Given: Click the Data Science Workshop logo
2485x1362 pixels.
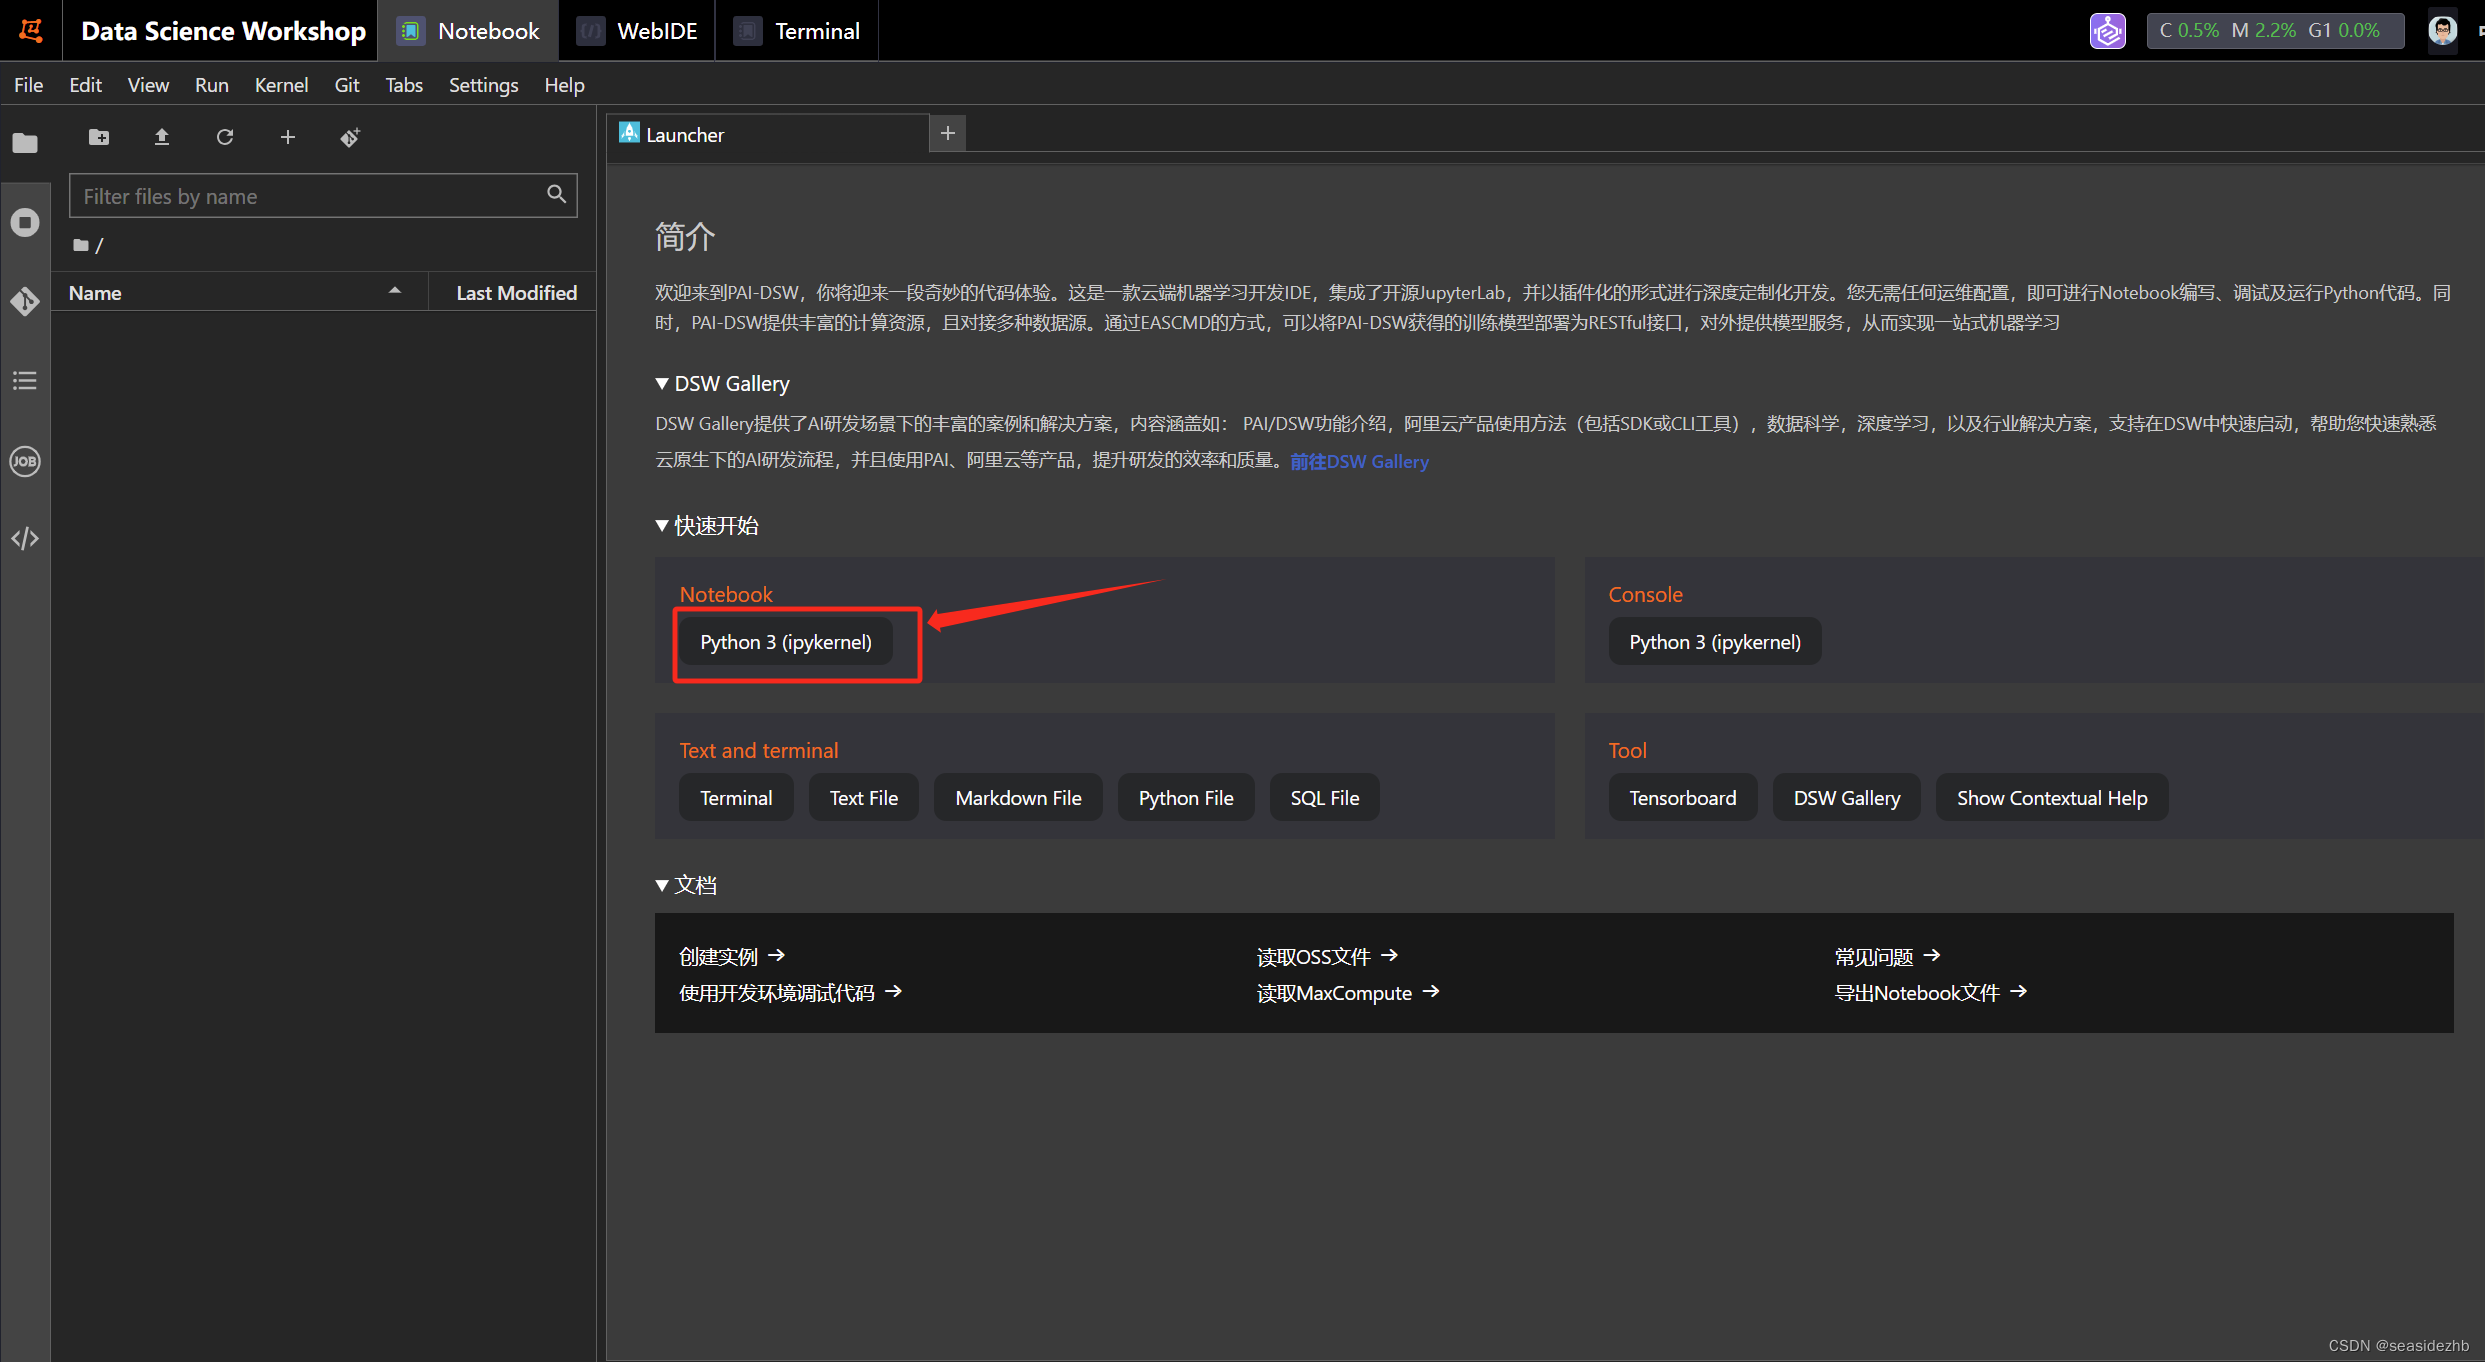Looking at the screenshot, I should click(31, 31).
